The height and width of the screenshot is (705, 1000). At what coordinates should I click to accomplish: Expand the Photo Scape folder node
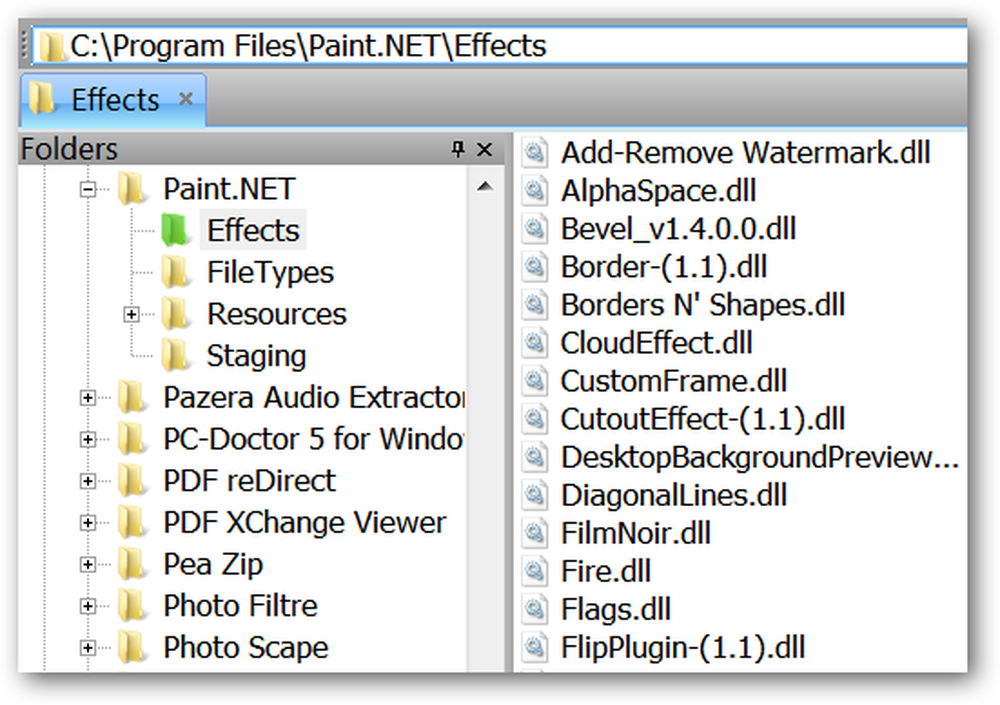(x=88, y=648)
